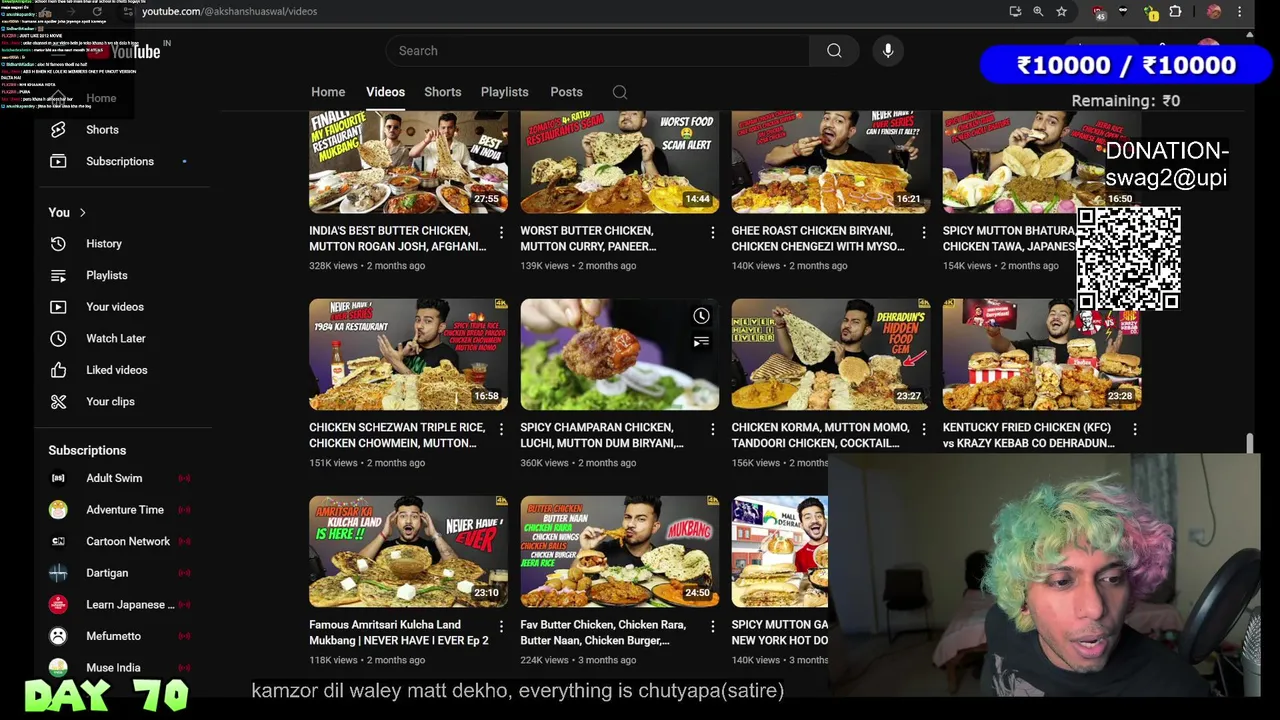Open options menu for Famous Amritsari Kulcha video

pos(501,626)
